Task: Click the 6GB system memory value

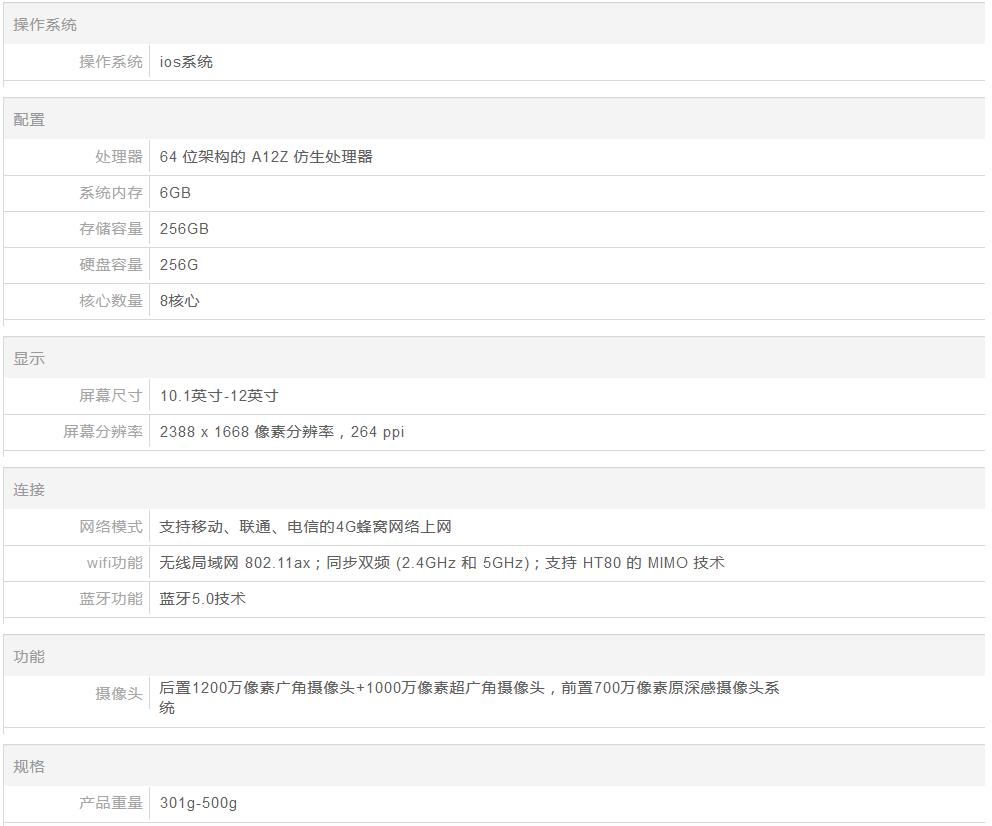Action: point(175,193)
